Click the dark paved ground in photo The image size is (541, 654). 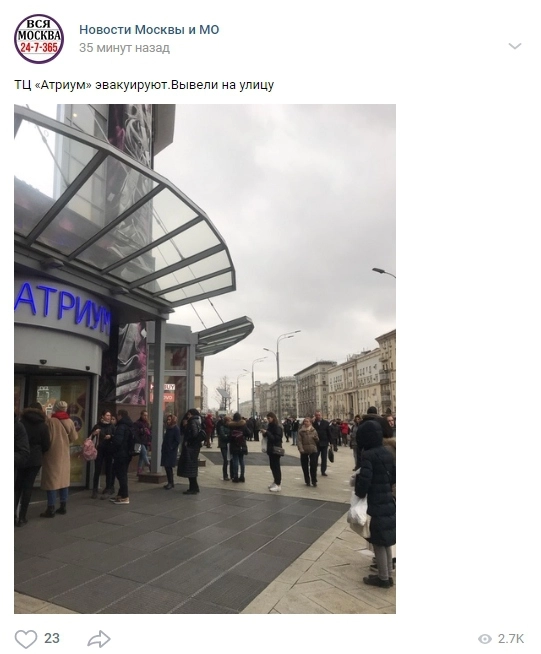point(179,551)
